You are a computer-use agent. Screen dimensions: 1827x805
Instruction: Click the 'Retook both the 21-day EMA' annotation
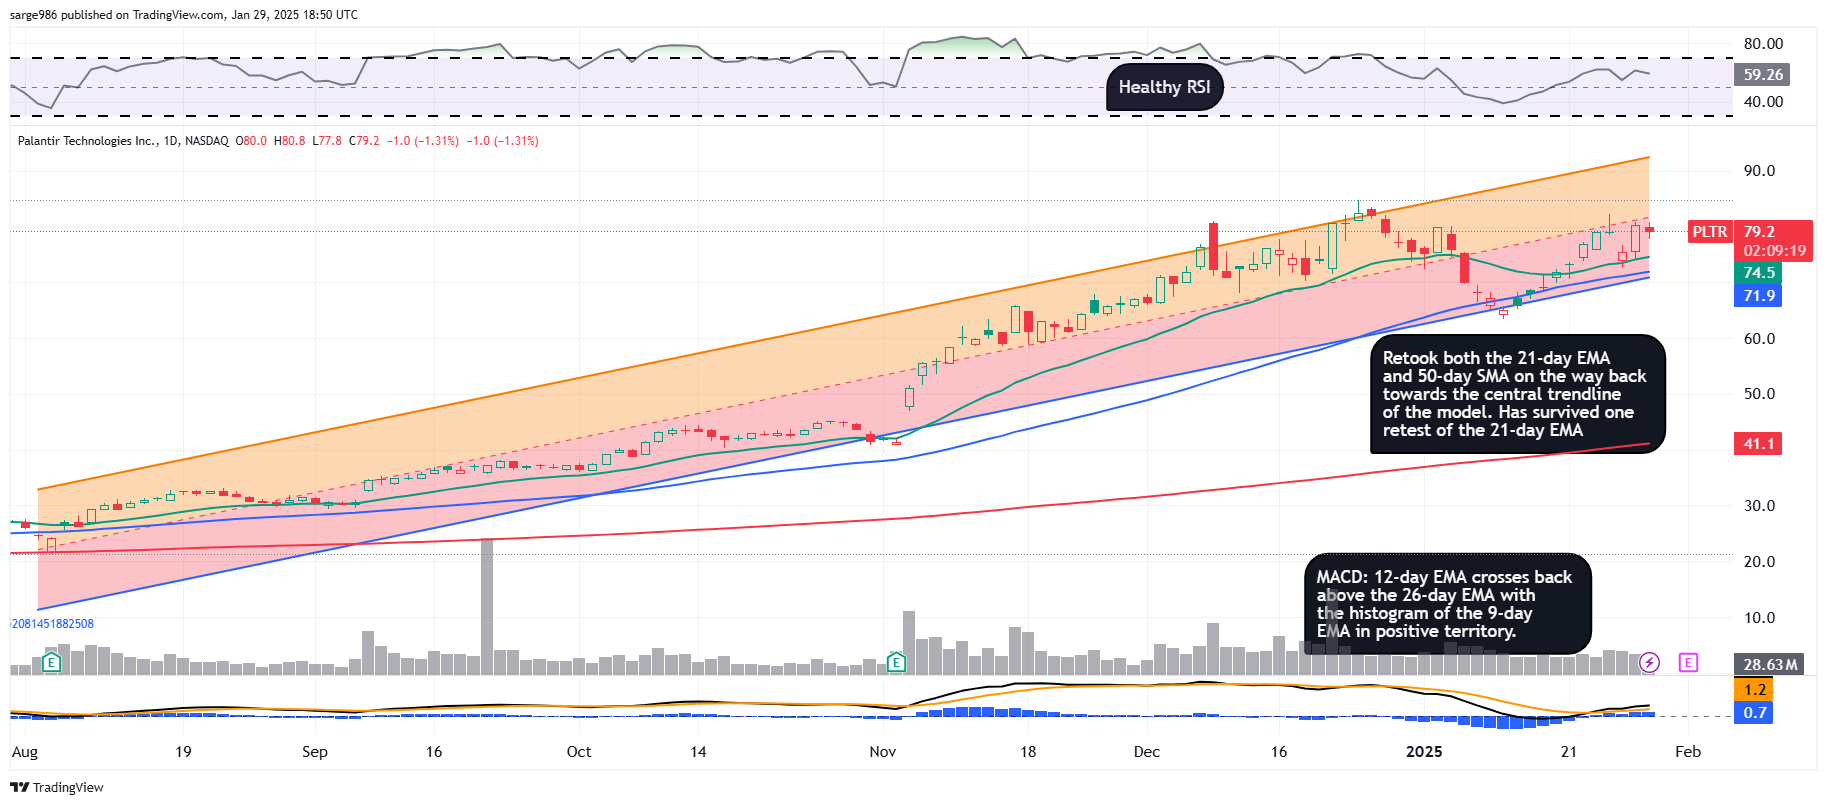(x=1517, y=394)
